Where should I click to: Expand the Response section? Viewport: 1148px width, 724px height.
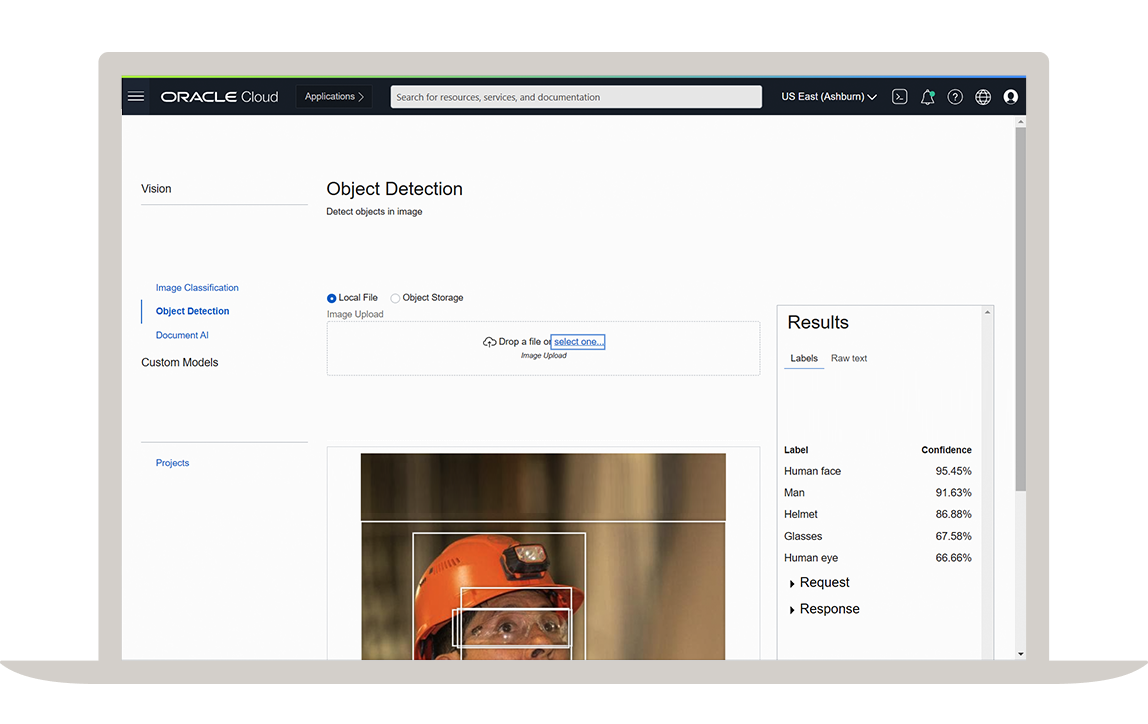click(828, 609)
